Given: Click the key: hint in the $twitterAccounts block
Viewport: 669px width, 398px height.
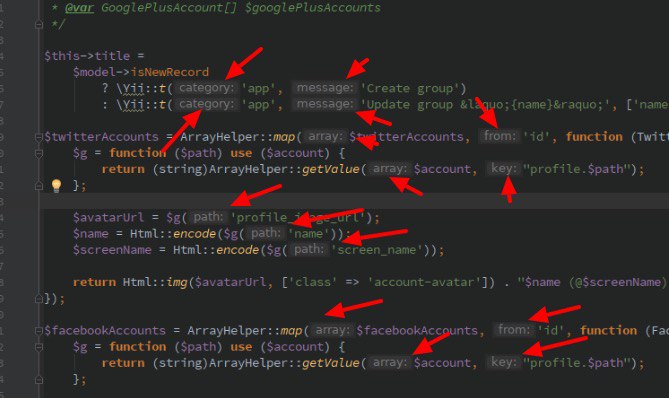Looking at the screenshot, I should coord(504,168).
